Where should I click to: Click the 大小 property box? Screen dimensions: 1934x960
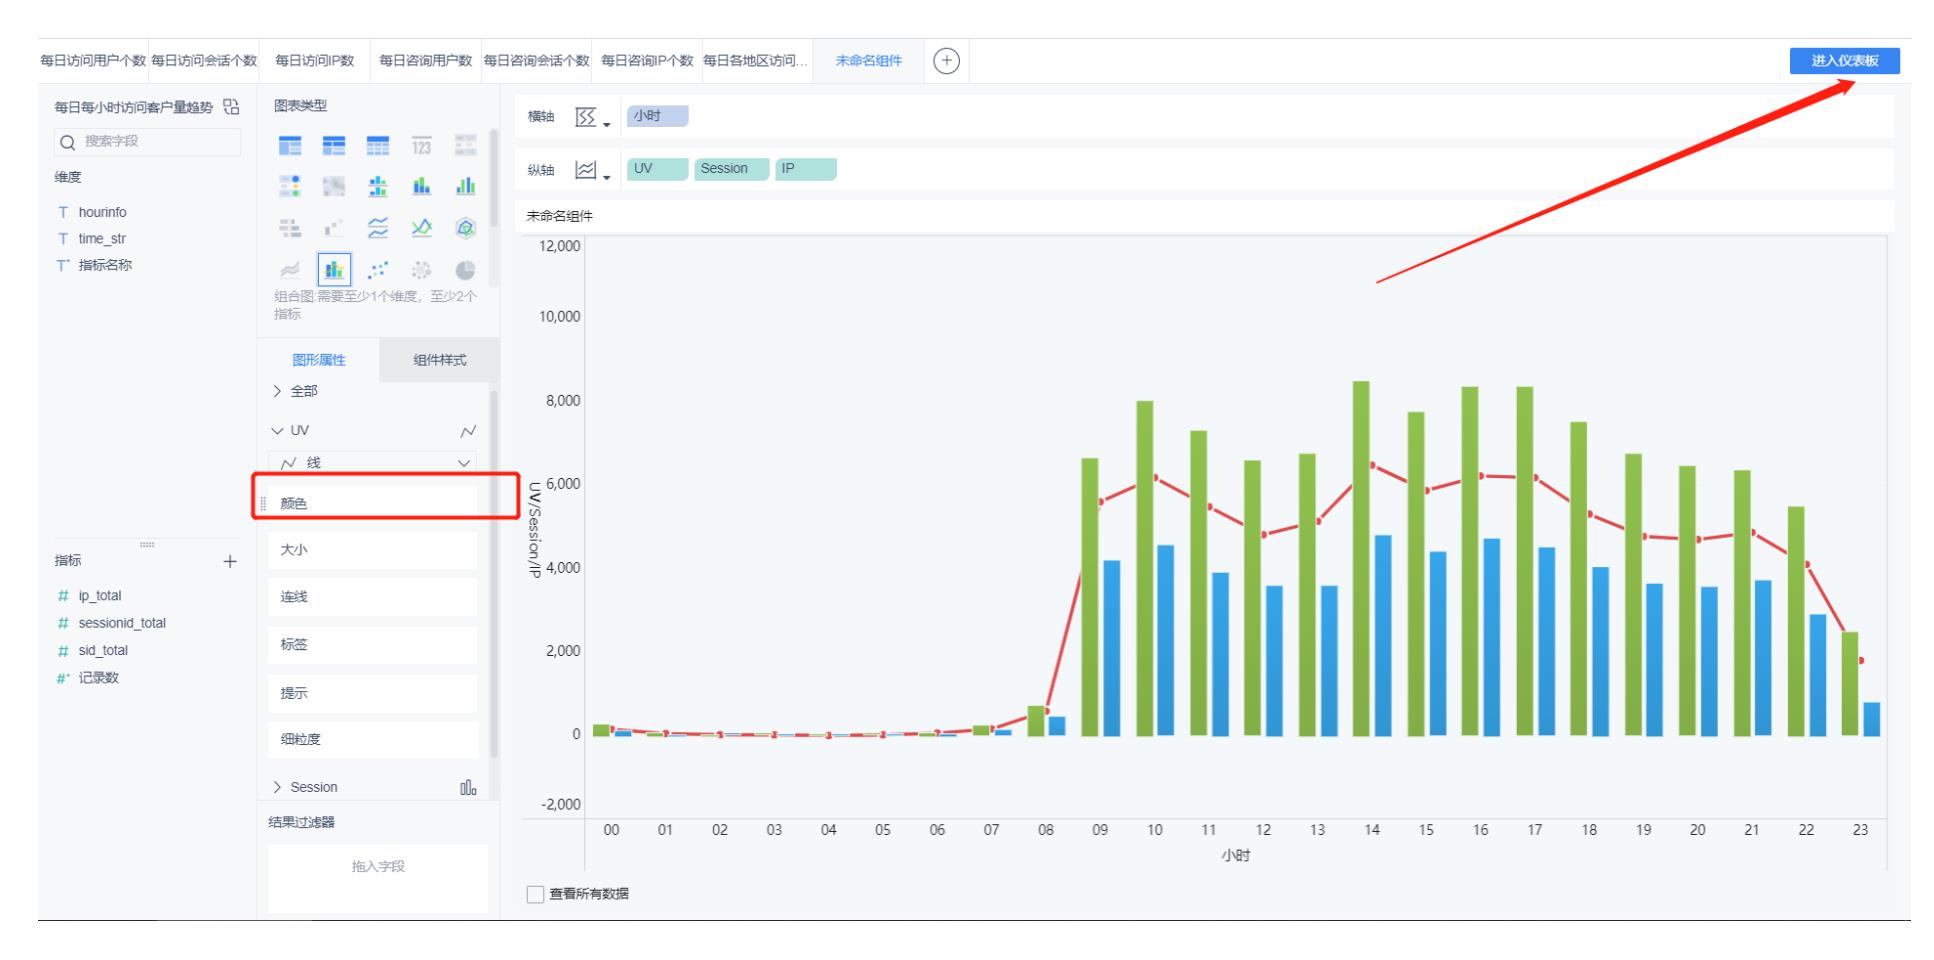373,550
